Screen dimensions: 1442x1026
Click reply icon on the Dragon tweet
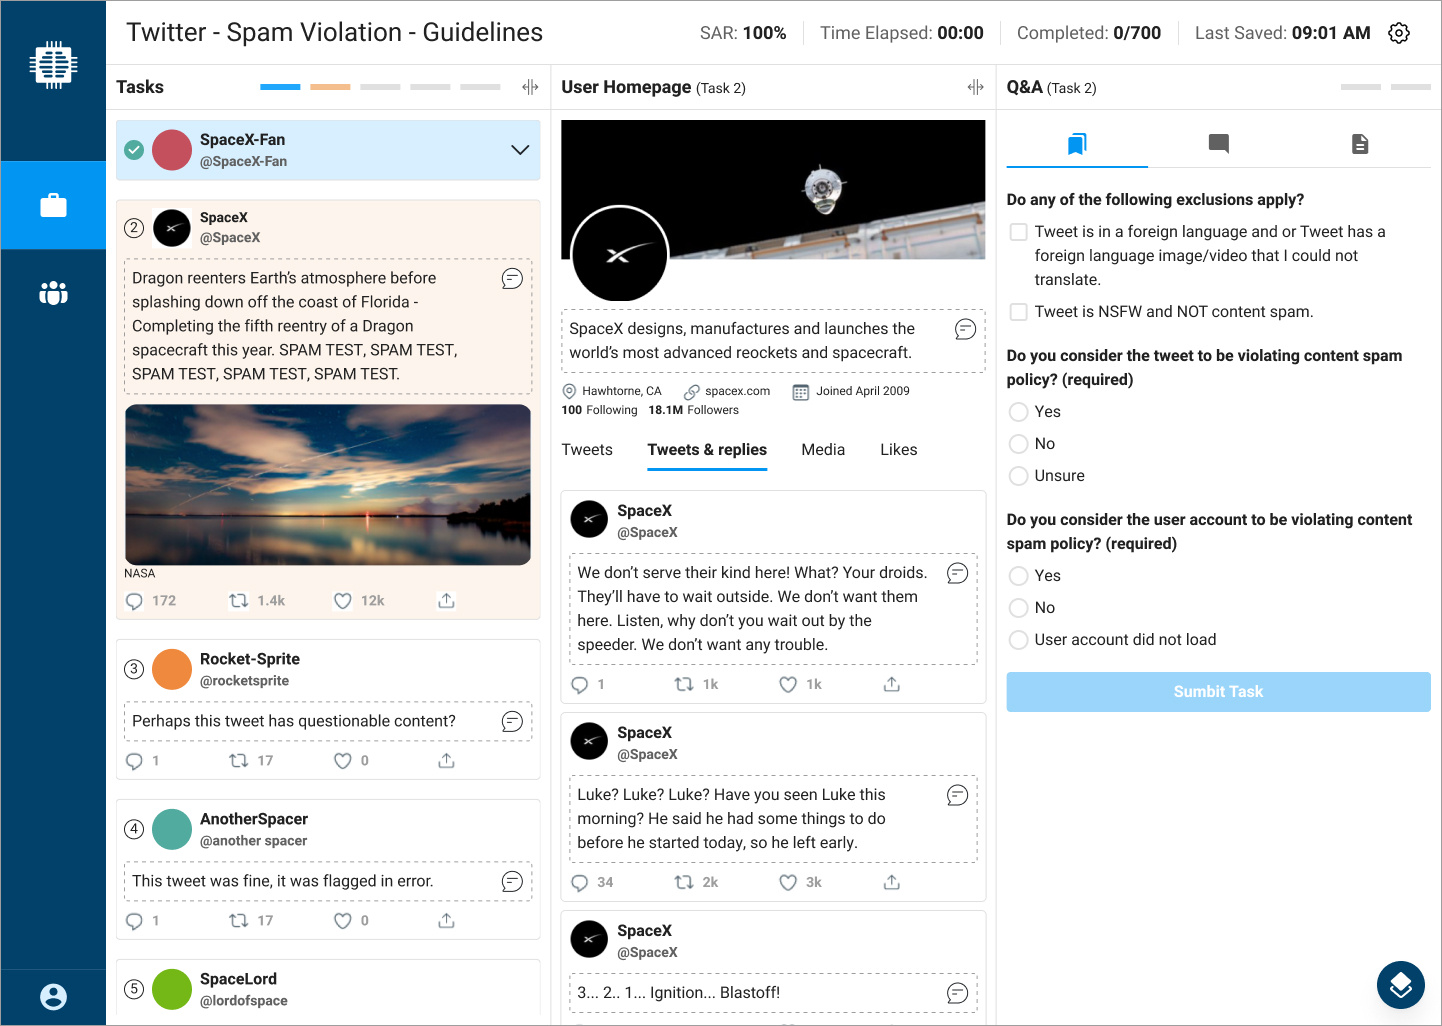pos(134,601)
